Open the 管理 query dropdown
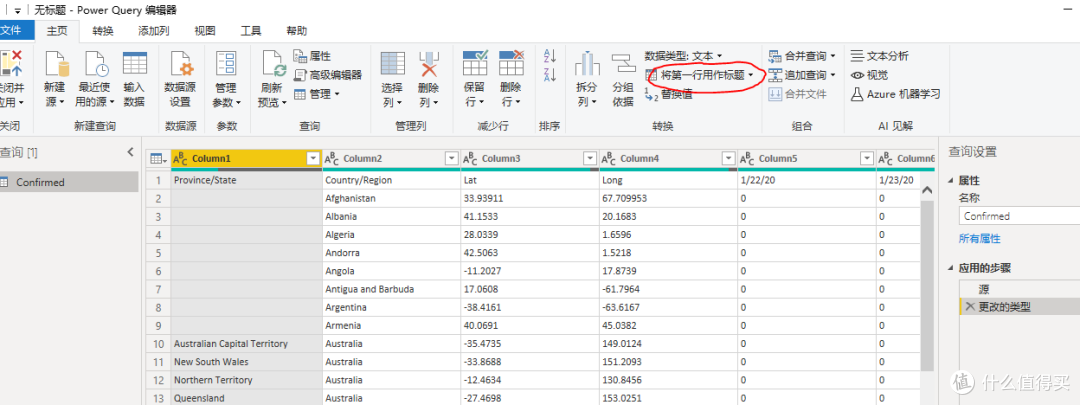 tap(316, 94)
